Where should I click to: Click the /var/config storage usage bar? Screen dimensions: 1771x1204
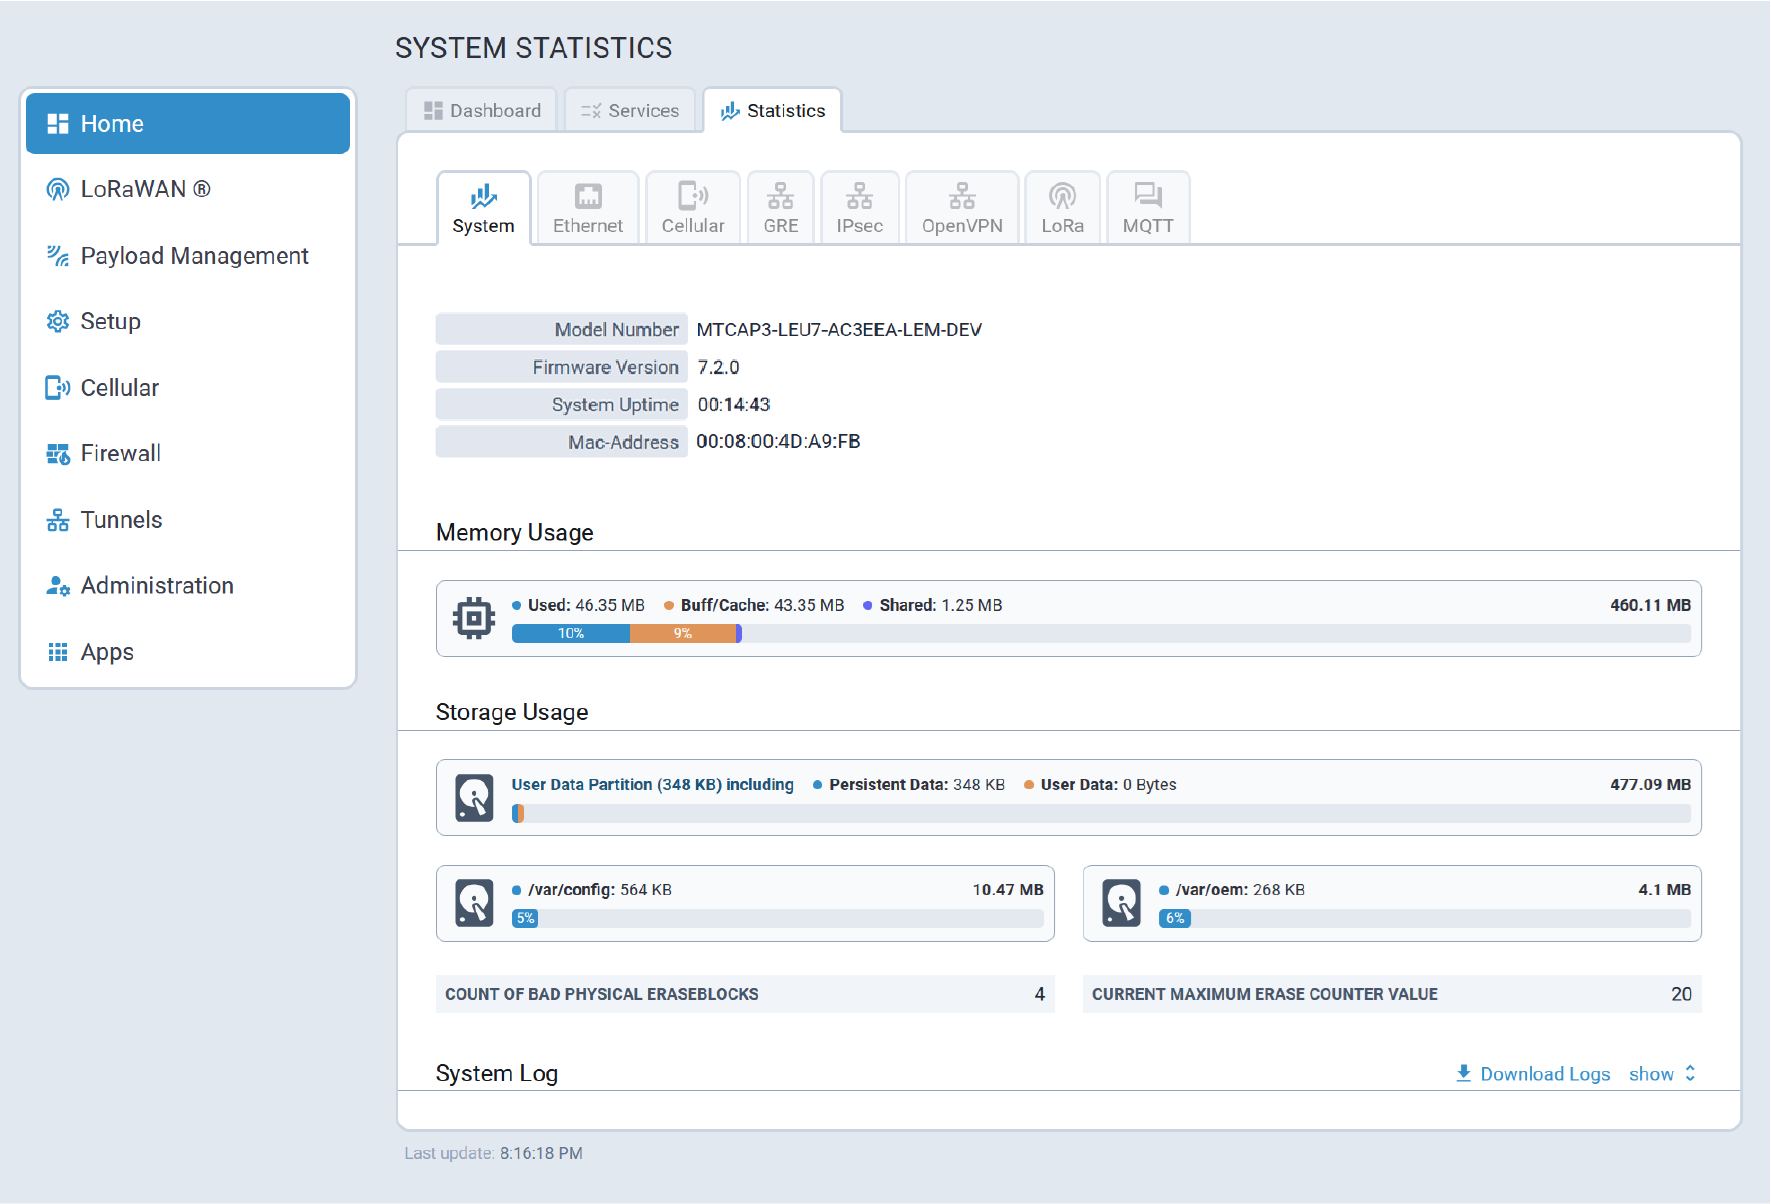pos(777,918)
